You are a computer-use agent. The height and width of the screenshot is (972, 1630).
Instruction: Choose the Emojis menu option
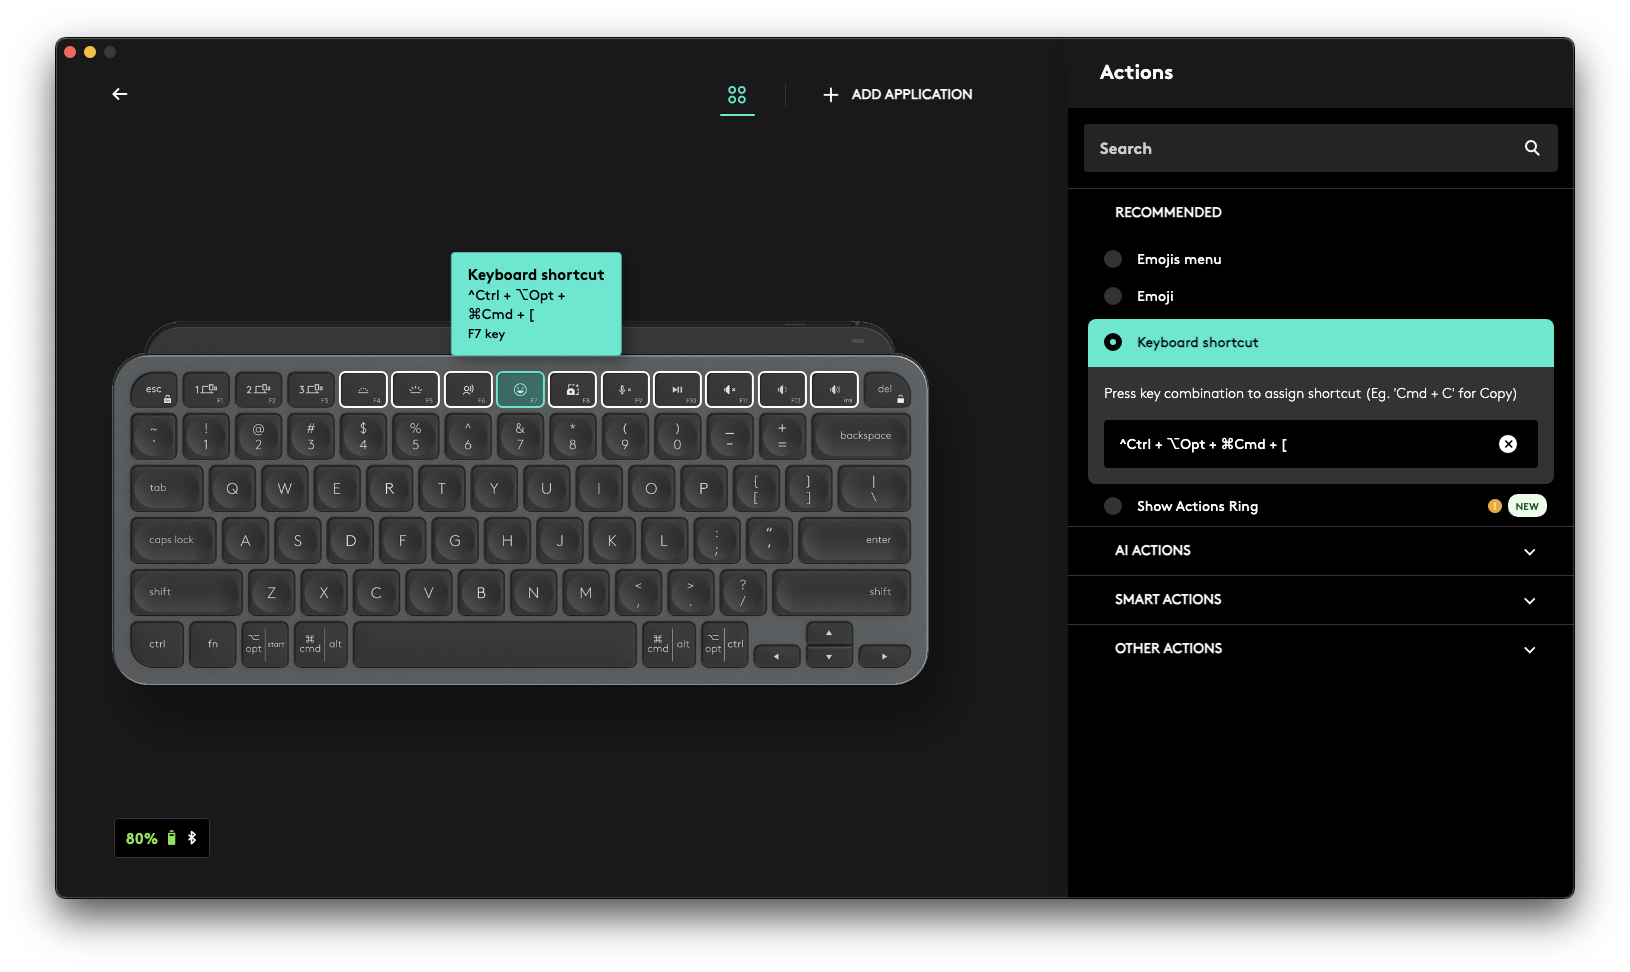(x=1113, y=259)
